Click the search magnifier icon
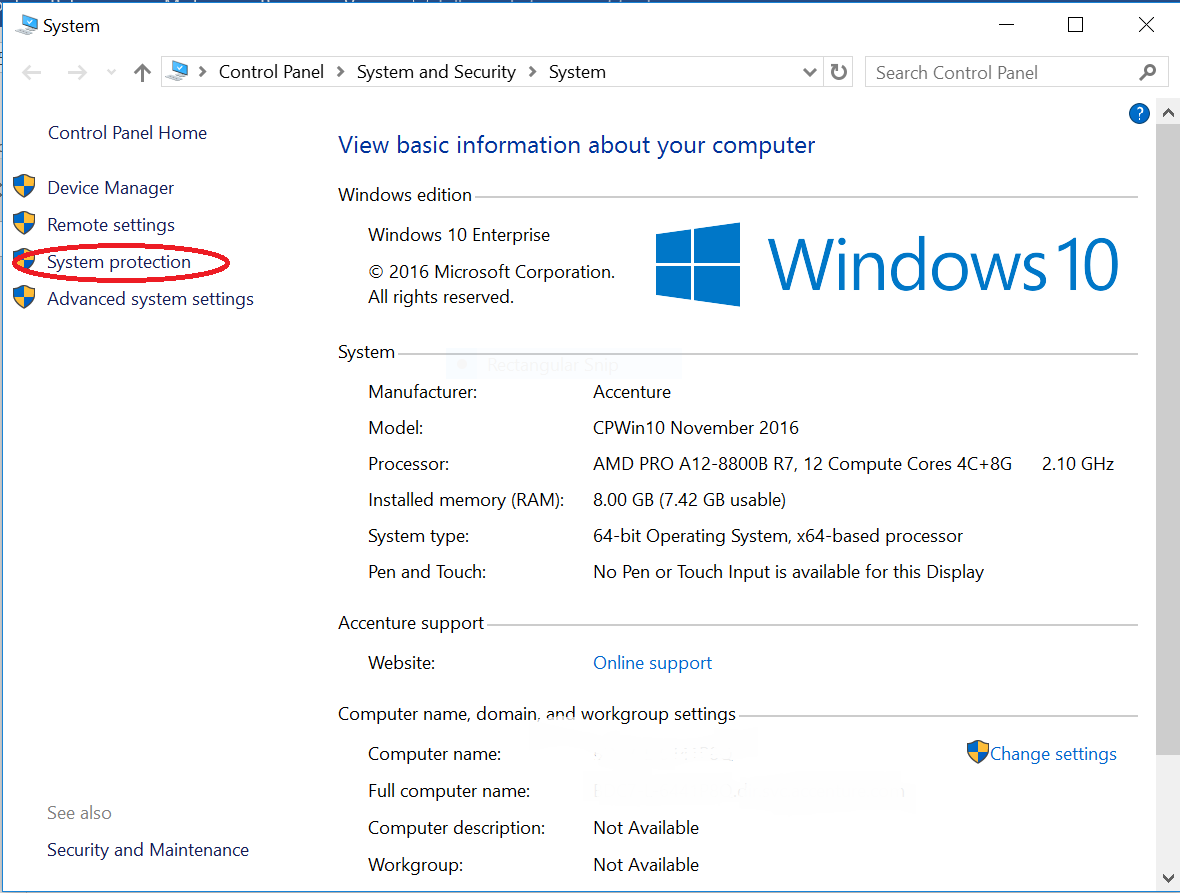The height and width of the screenshot is (893, 1180). (x=1147, y=72)
